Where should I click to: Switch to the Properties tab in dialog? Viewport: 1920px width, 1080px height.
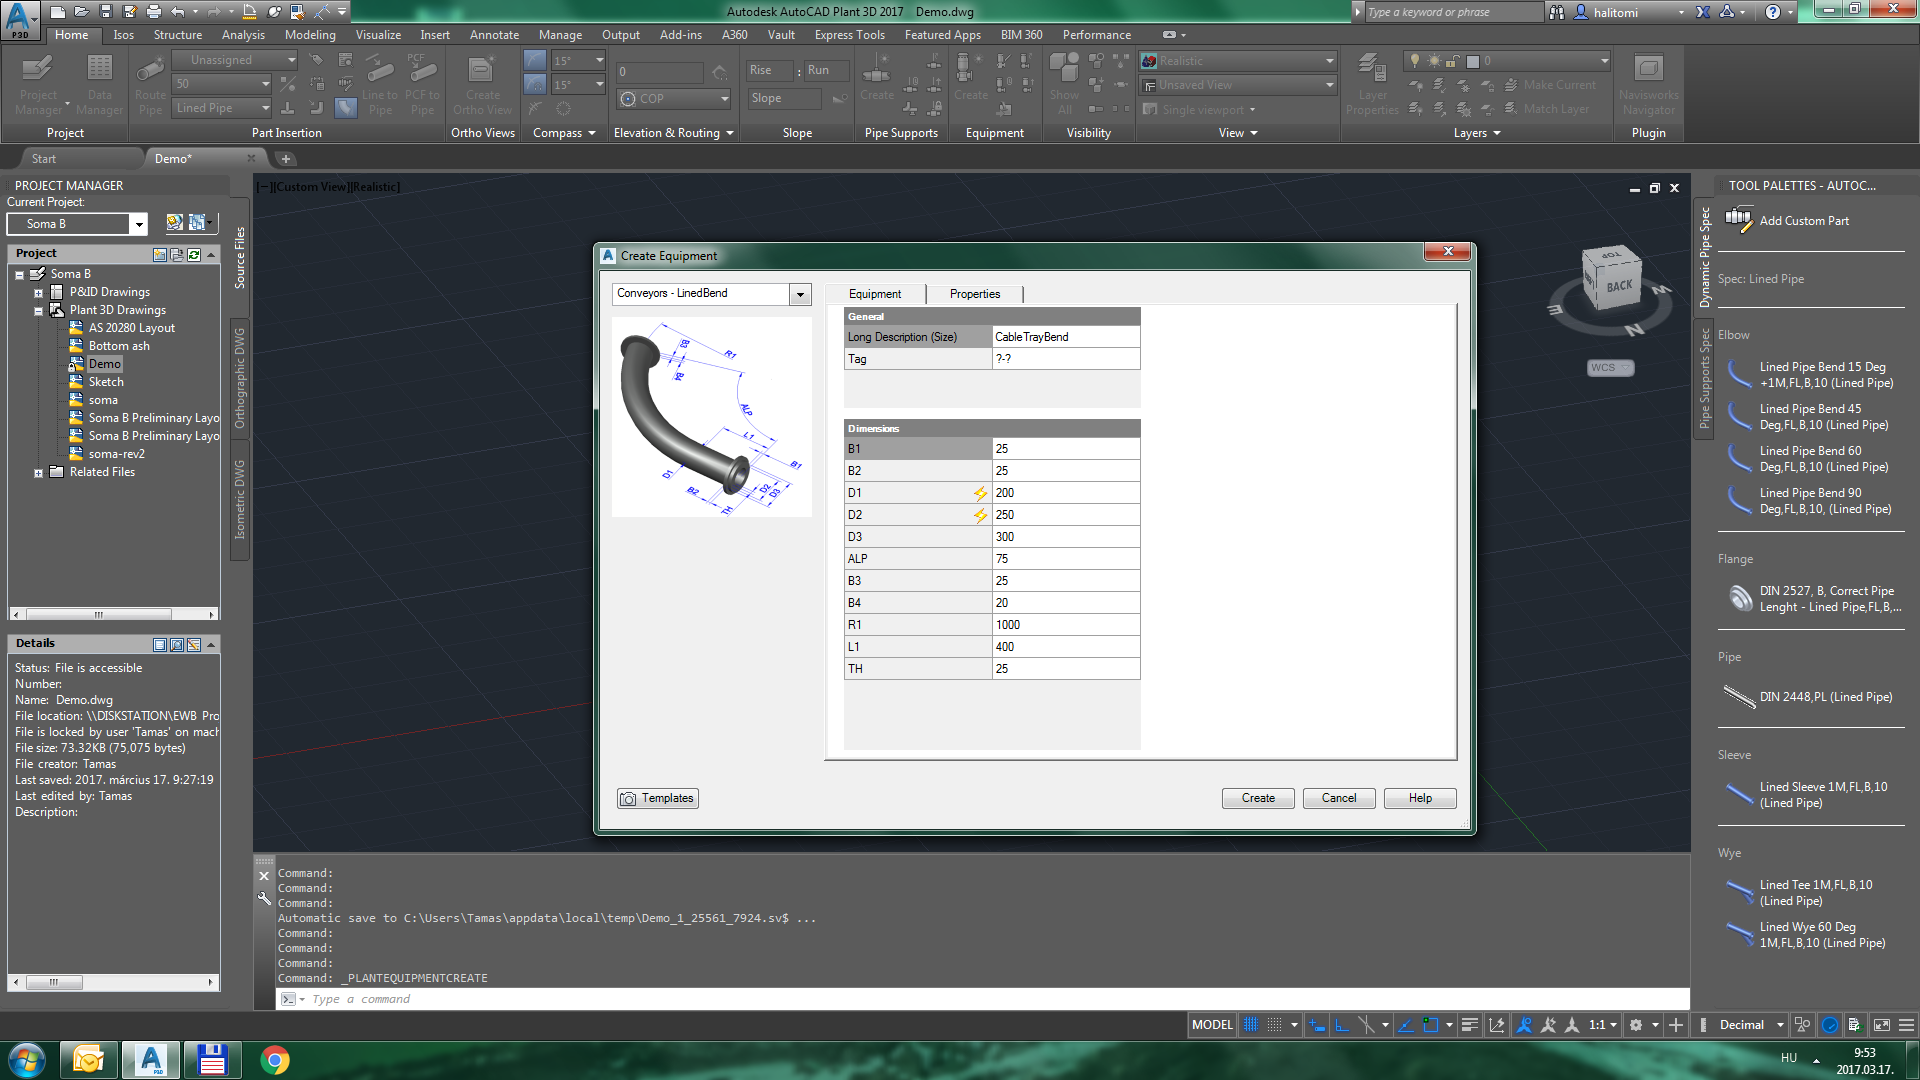[x=974, y=294]
